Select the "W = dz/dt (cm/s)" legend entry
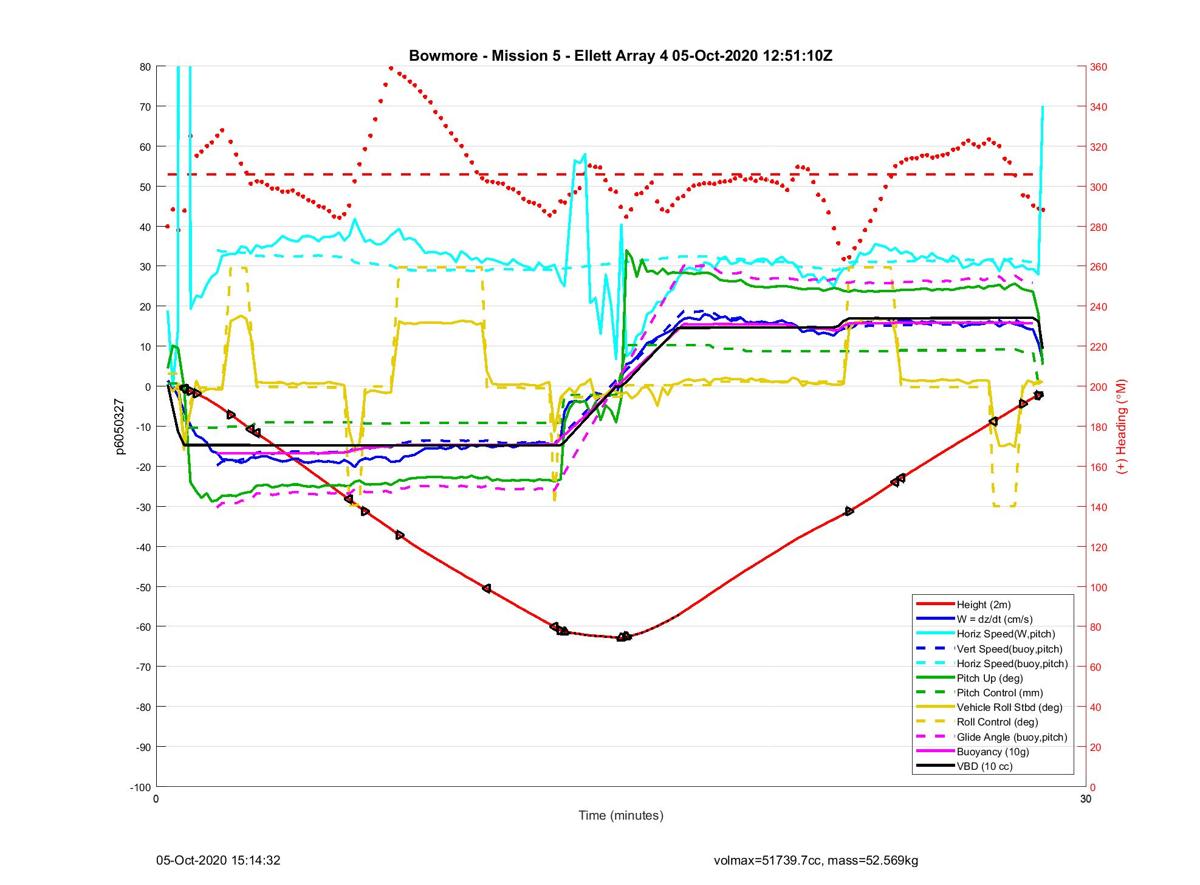The width and height of the screenshot is (1200, 885). 992,619
